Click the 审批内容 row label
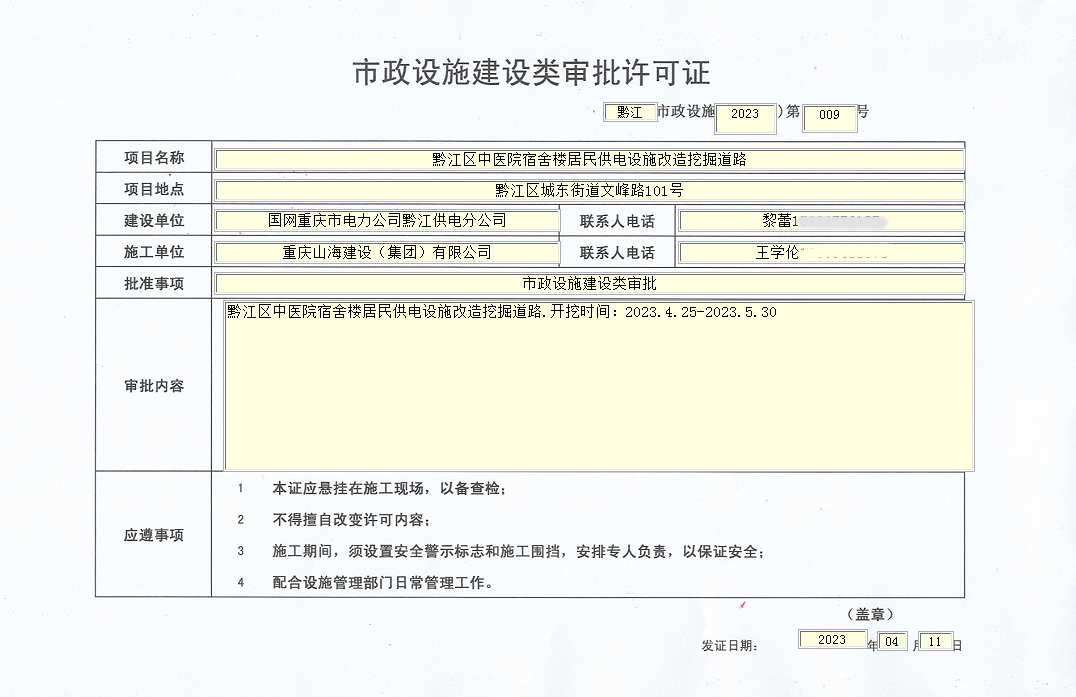 pyautogui.click(x=154, y=386)
